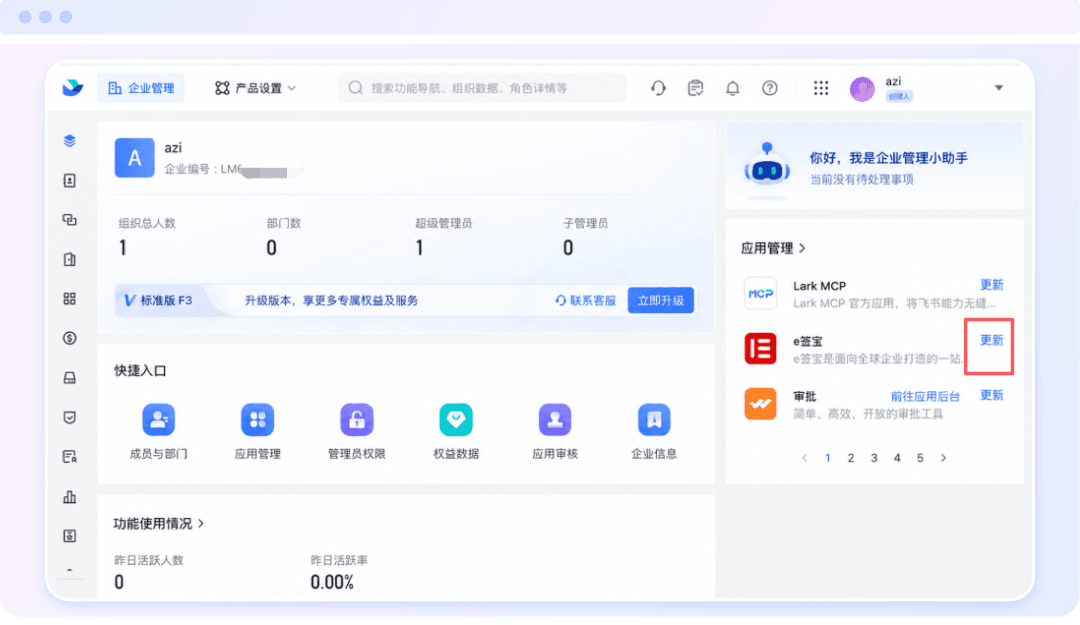Select the audit log search sidebar icon
This screenshot has width=1080, height=625.
click(70, 456)
